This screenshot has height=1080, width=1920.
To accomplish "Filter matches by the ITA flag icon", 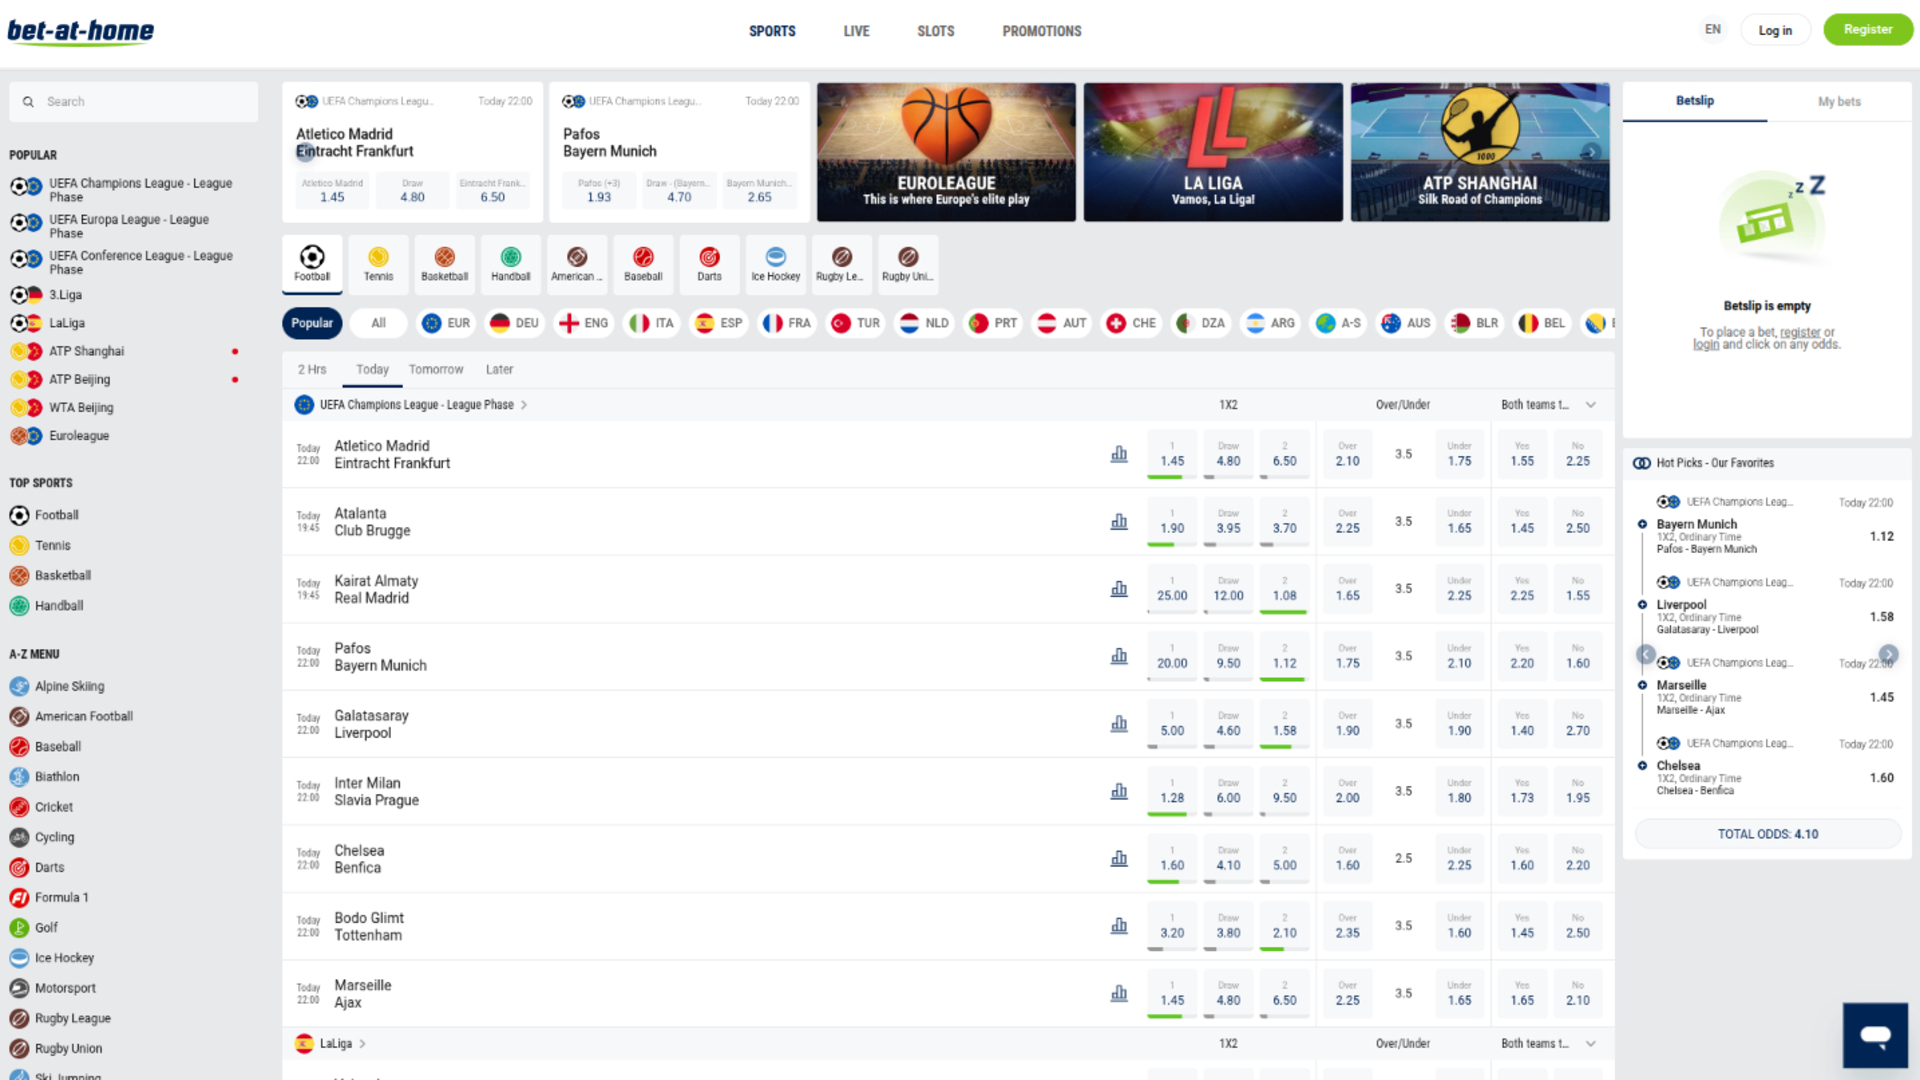I will click(651, 322).
